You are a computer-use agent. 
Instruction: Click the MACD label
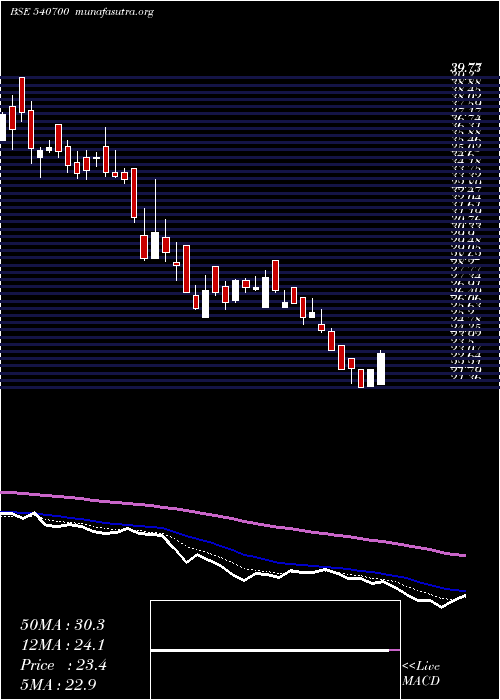point(421,681)
